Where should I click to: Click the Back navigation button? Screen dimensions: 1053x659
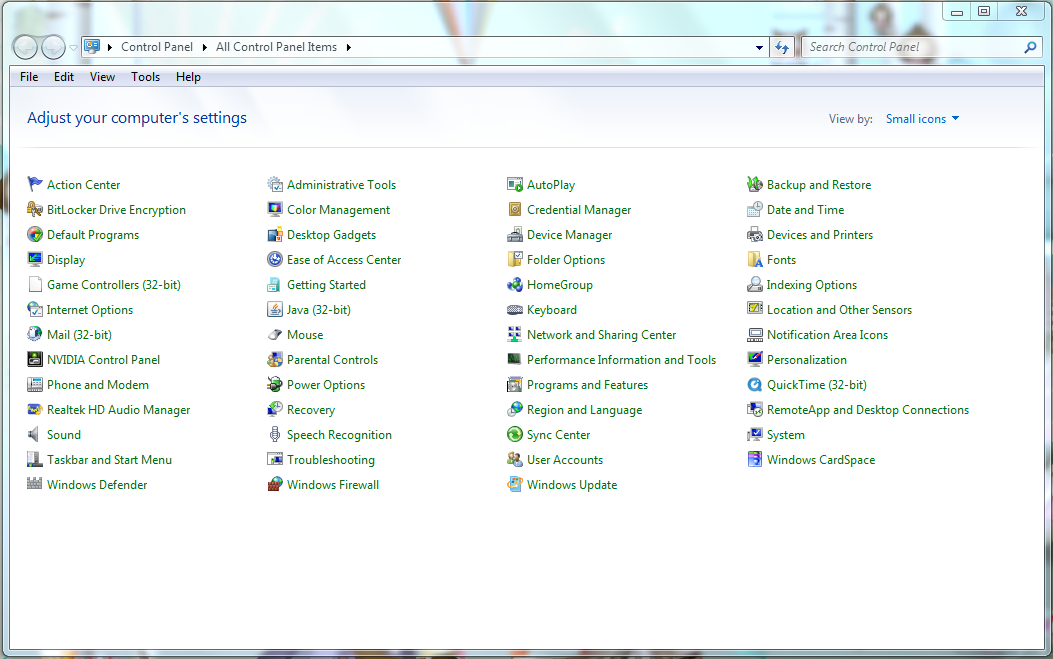(25, 47)
